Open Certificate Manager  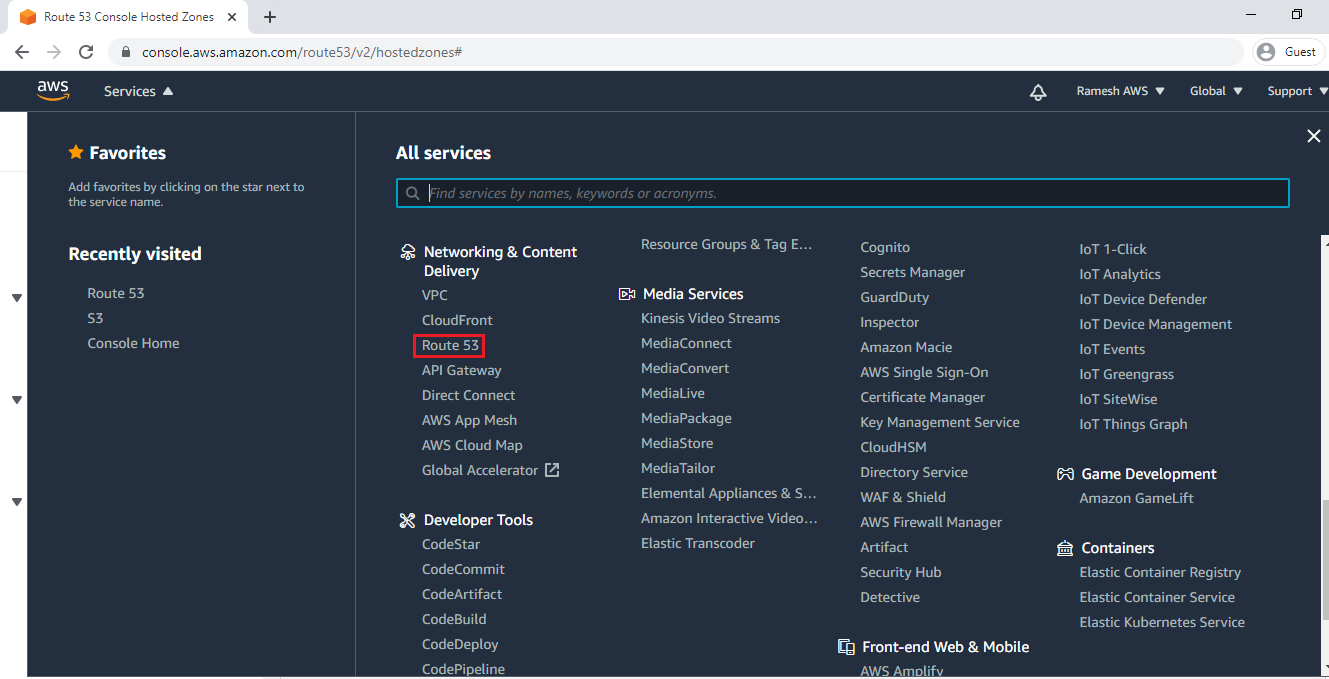click(923, 397)
